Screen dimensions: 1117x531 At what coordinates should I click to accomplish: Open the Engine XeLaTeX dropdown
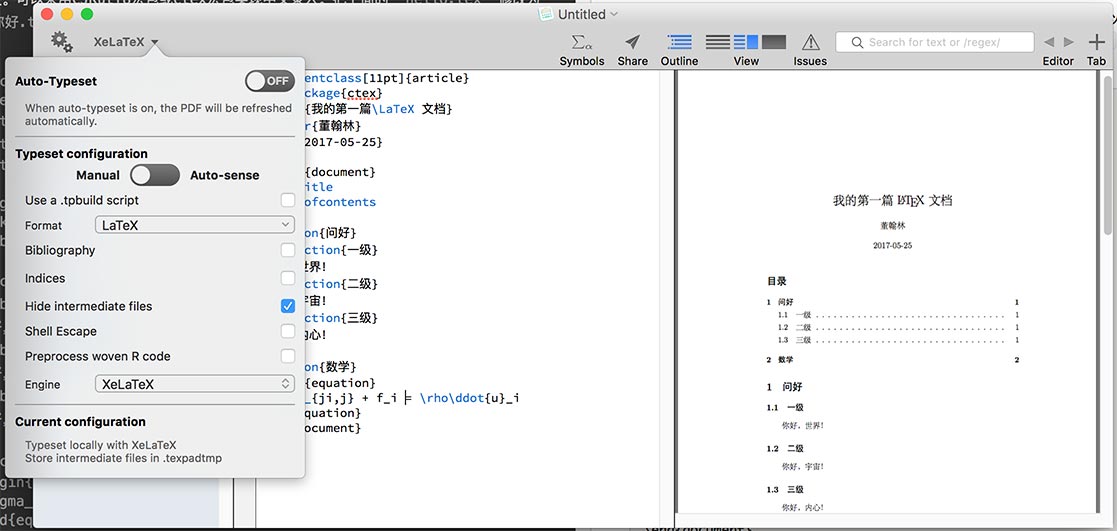pos(194,384)
